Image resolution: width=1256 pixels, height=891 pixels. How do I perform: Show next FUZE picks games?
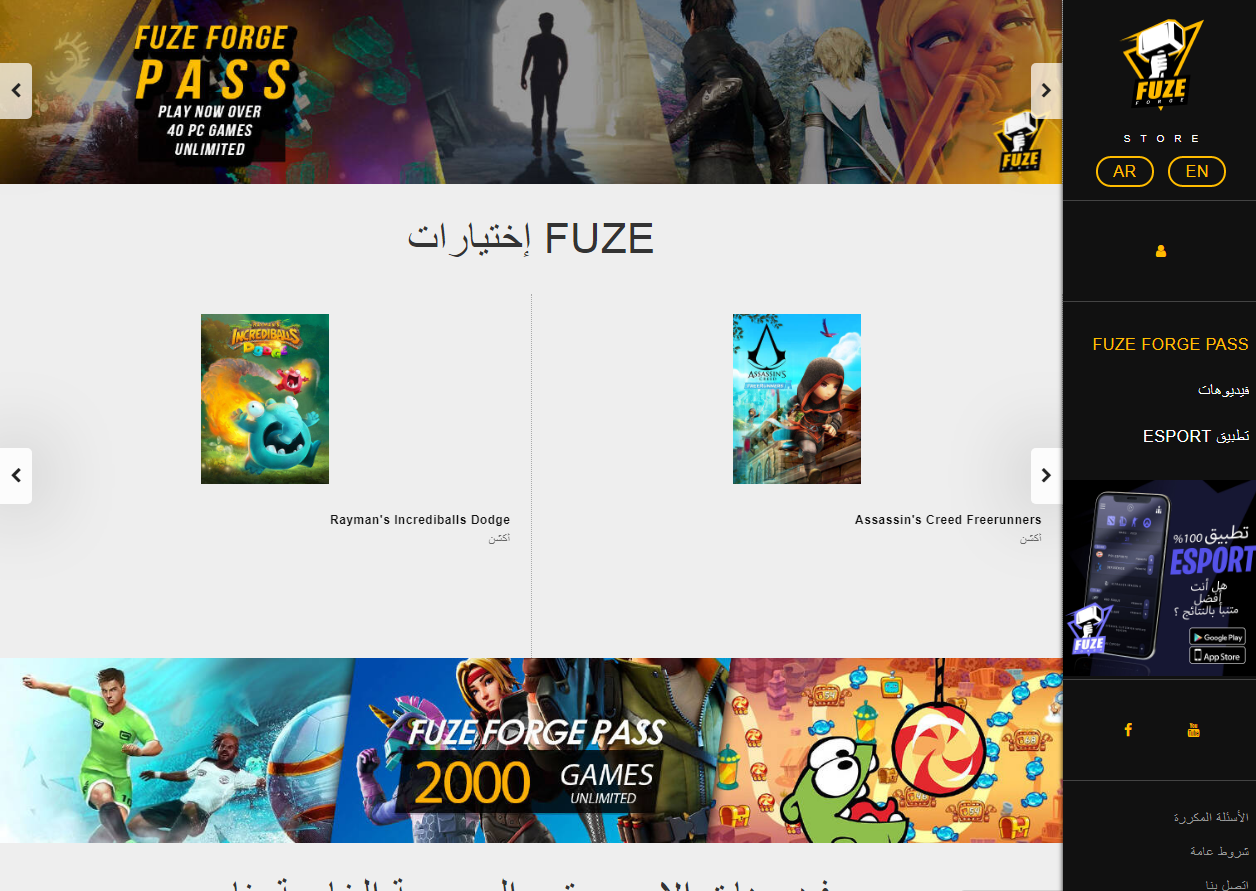coord(1046,476)
